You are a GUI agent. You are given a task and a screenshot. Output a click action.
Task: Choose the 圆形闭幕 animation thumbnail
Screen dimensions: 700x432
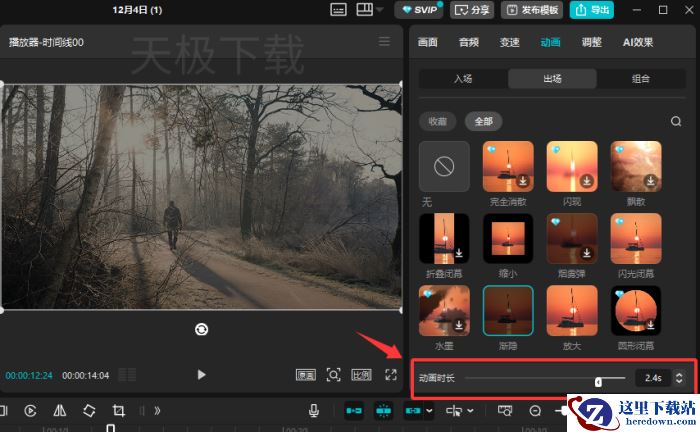636,311
